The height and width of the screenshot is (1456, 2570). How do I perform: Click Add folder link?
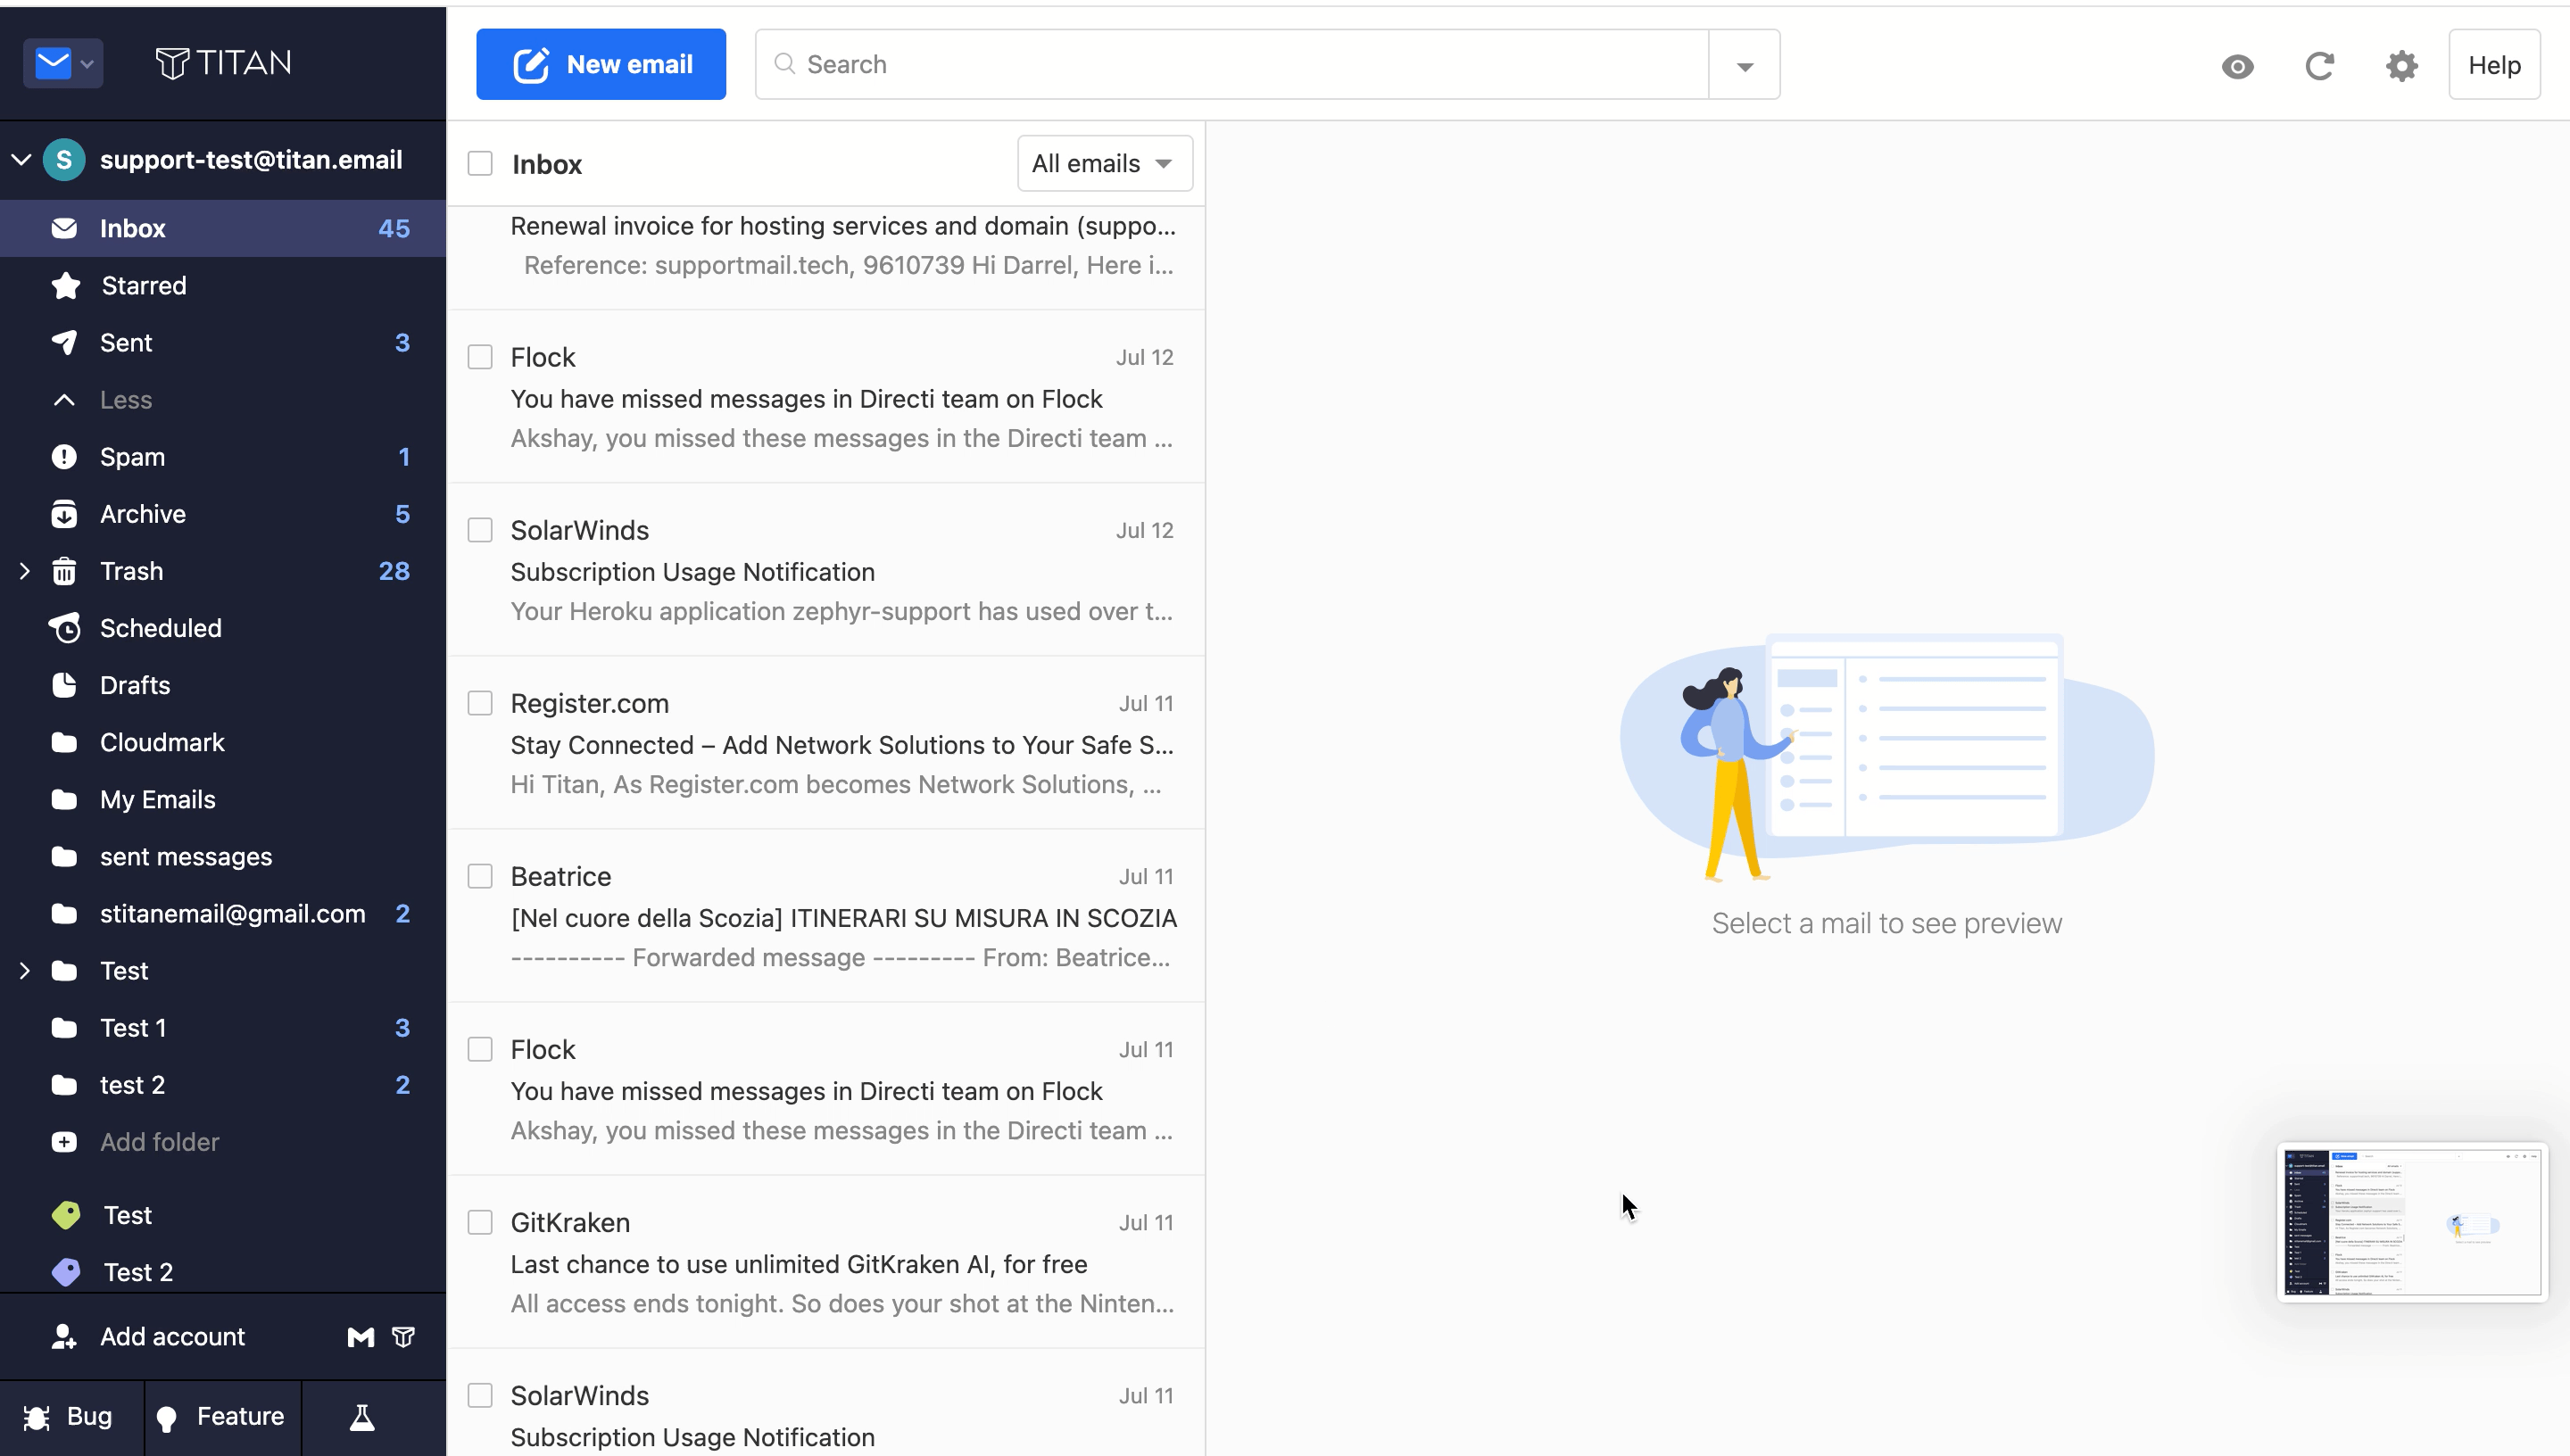pyautogui.click(x=159, y=1142)
